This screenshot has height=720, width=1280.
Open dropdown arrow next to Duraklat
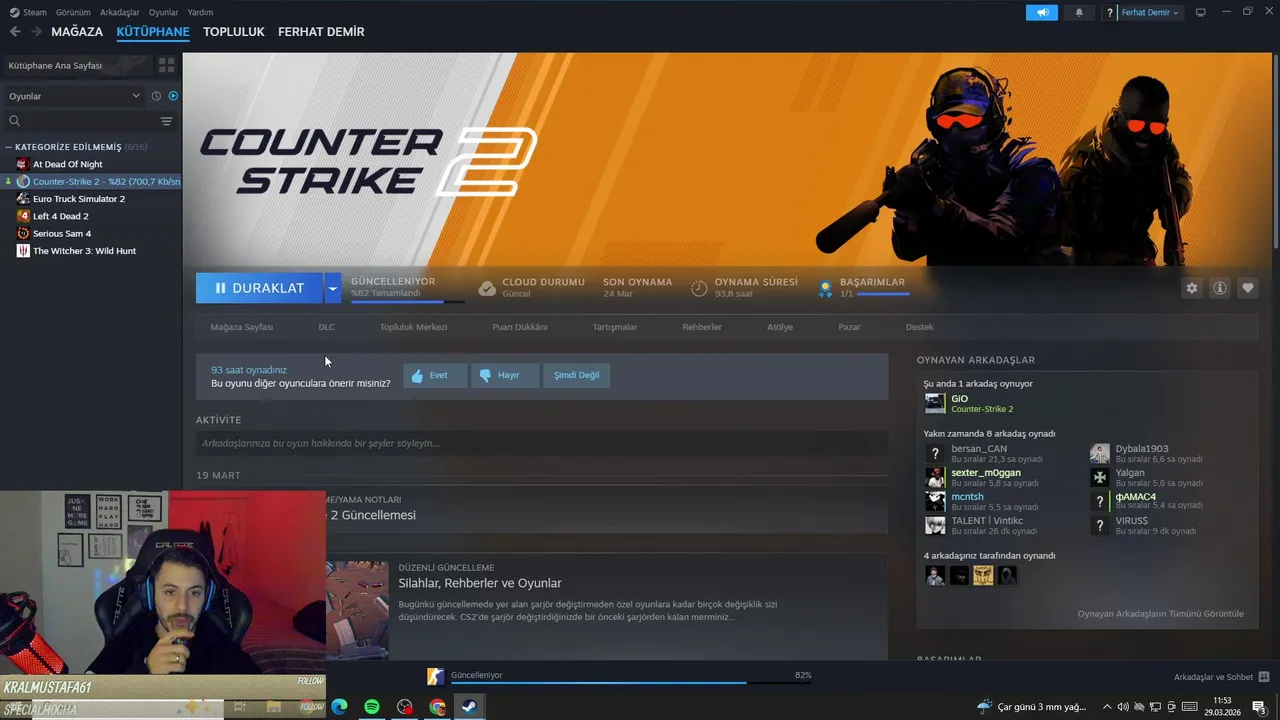(x=332, y=288)
